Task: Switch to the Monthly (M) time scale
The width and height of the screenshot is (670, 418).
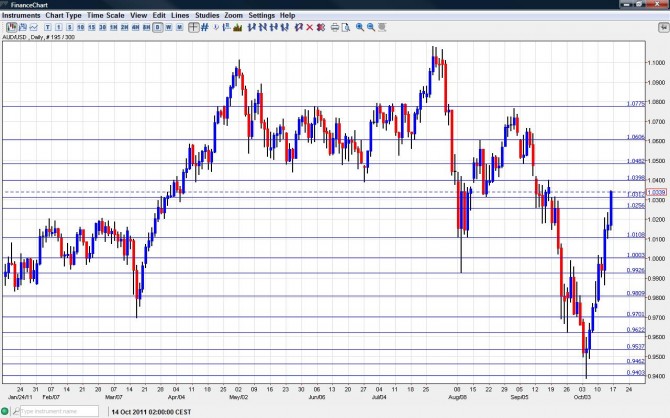Action: tap(179, 27)
